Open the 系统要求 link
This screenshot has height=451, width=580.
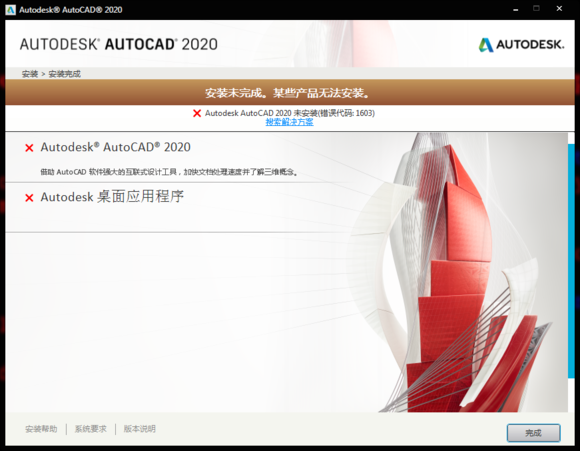91,429
